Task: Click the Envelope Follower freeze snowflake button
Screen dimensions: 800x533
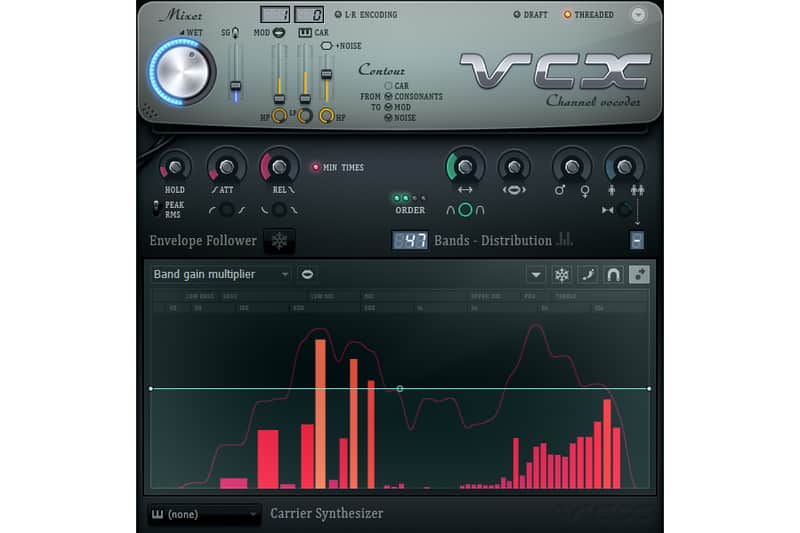Action: click(x=279, y=241)
